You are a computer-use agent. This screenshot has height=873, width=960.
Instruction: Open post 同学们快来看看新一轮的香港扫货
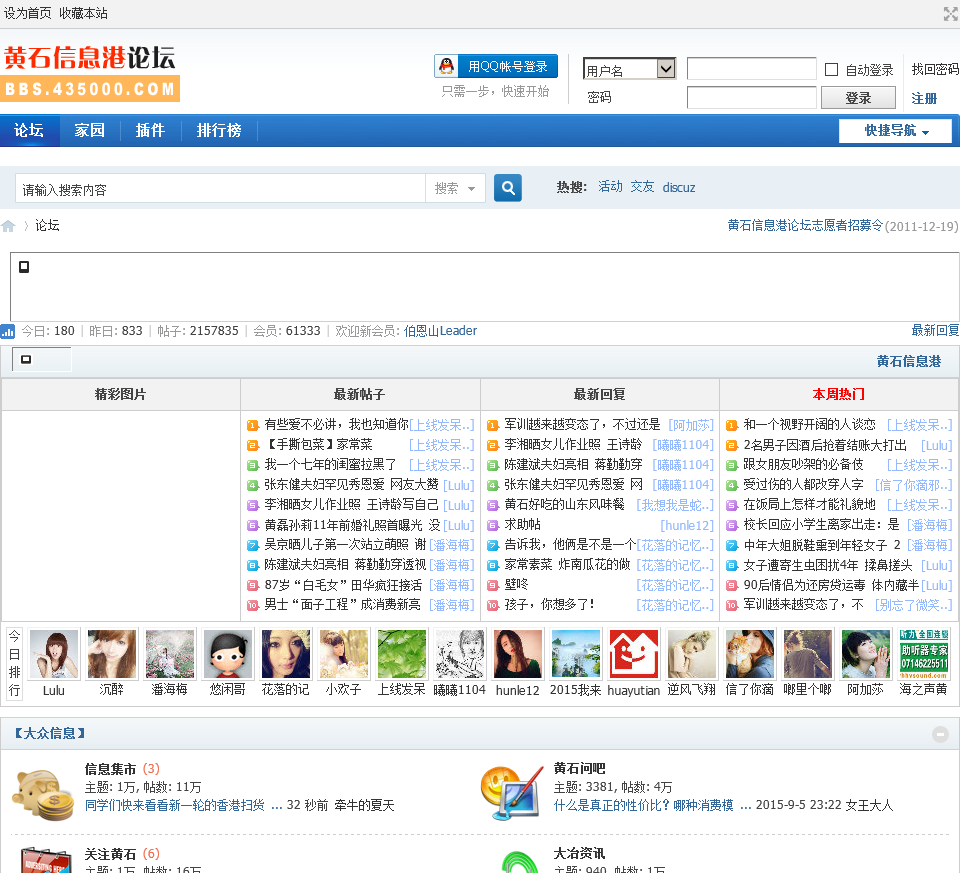pyautogui.click(x=174, y=805)
